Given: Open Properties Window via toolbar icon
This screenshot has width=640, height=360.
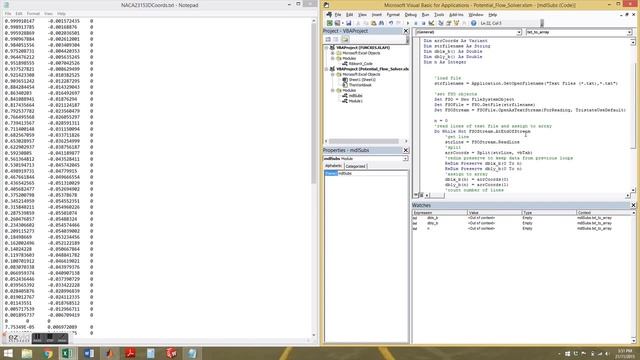Looking at the screenshot, I should (449, 23).
